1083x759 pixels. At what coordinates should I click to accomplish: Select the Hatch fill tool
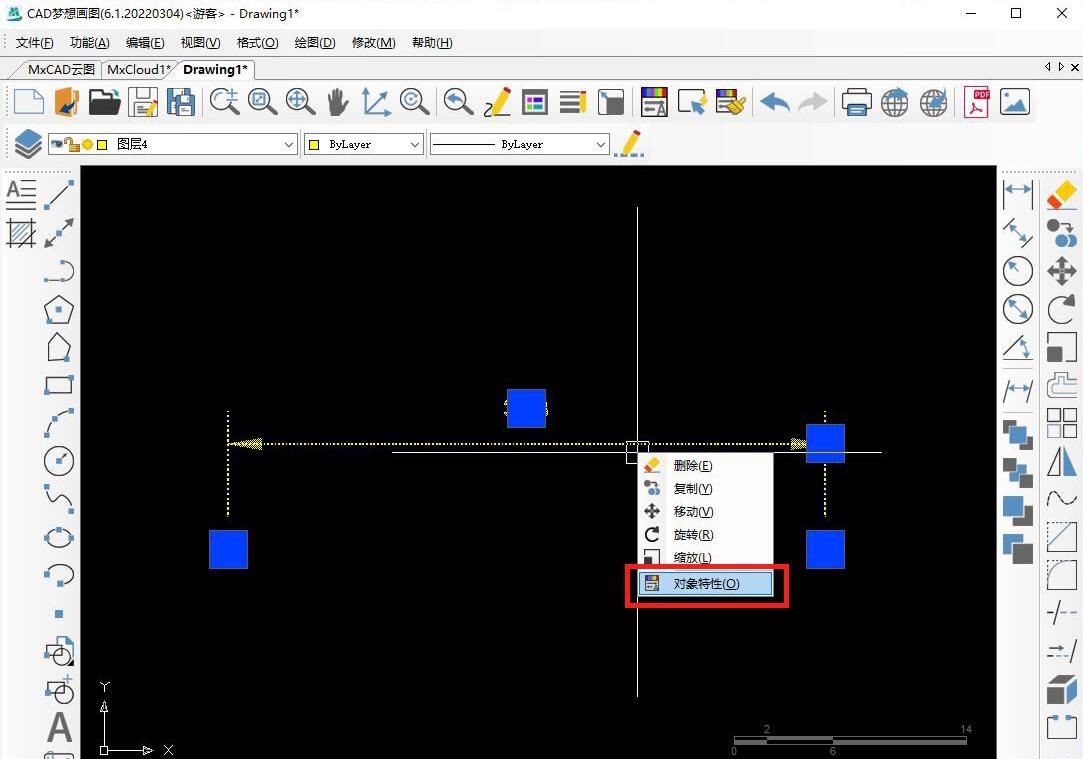21,233
